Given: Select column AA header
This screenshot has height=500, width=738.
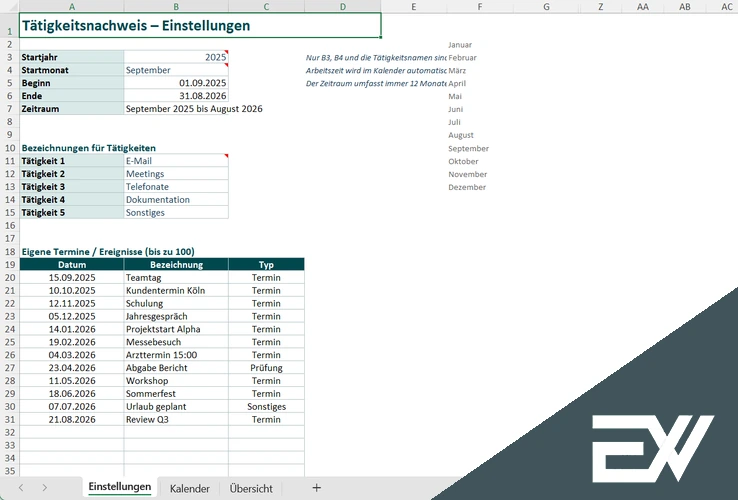Looking at the screenshot, I should 642,7.
